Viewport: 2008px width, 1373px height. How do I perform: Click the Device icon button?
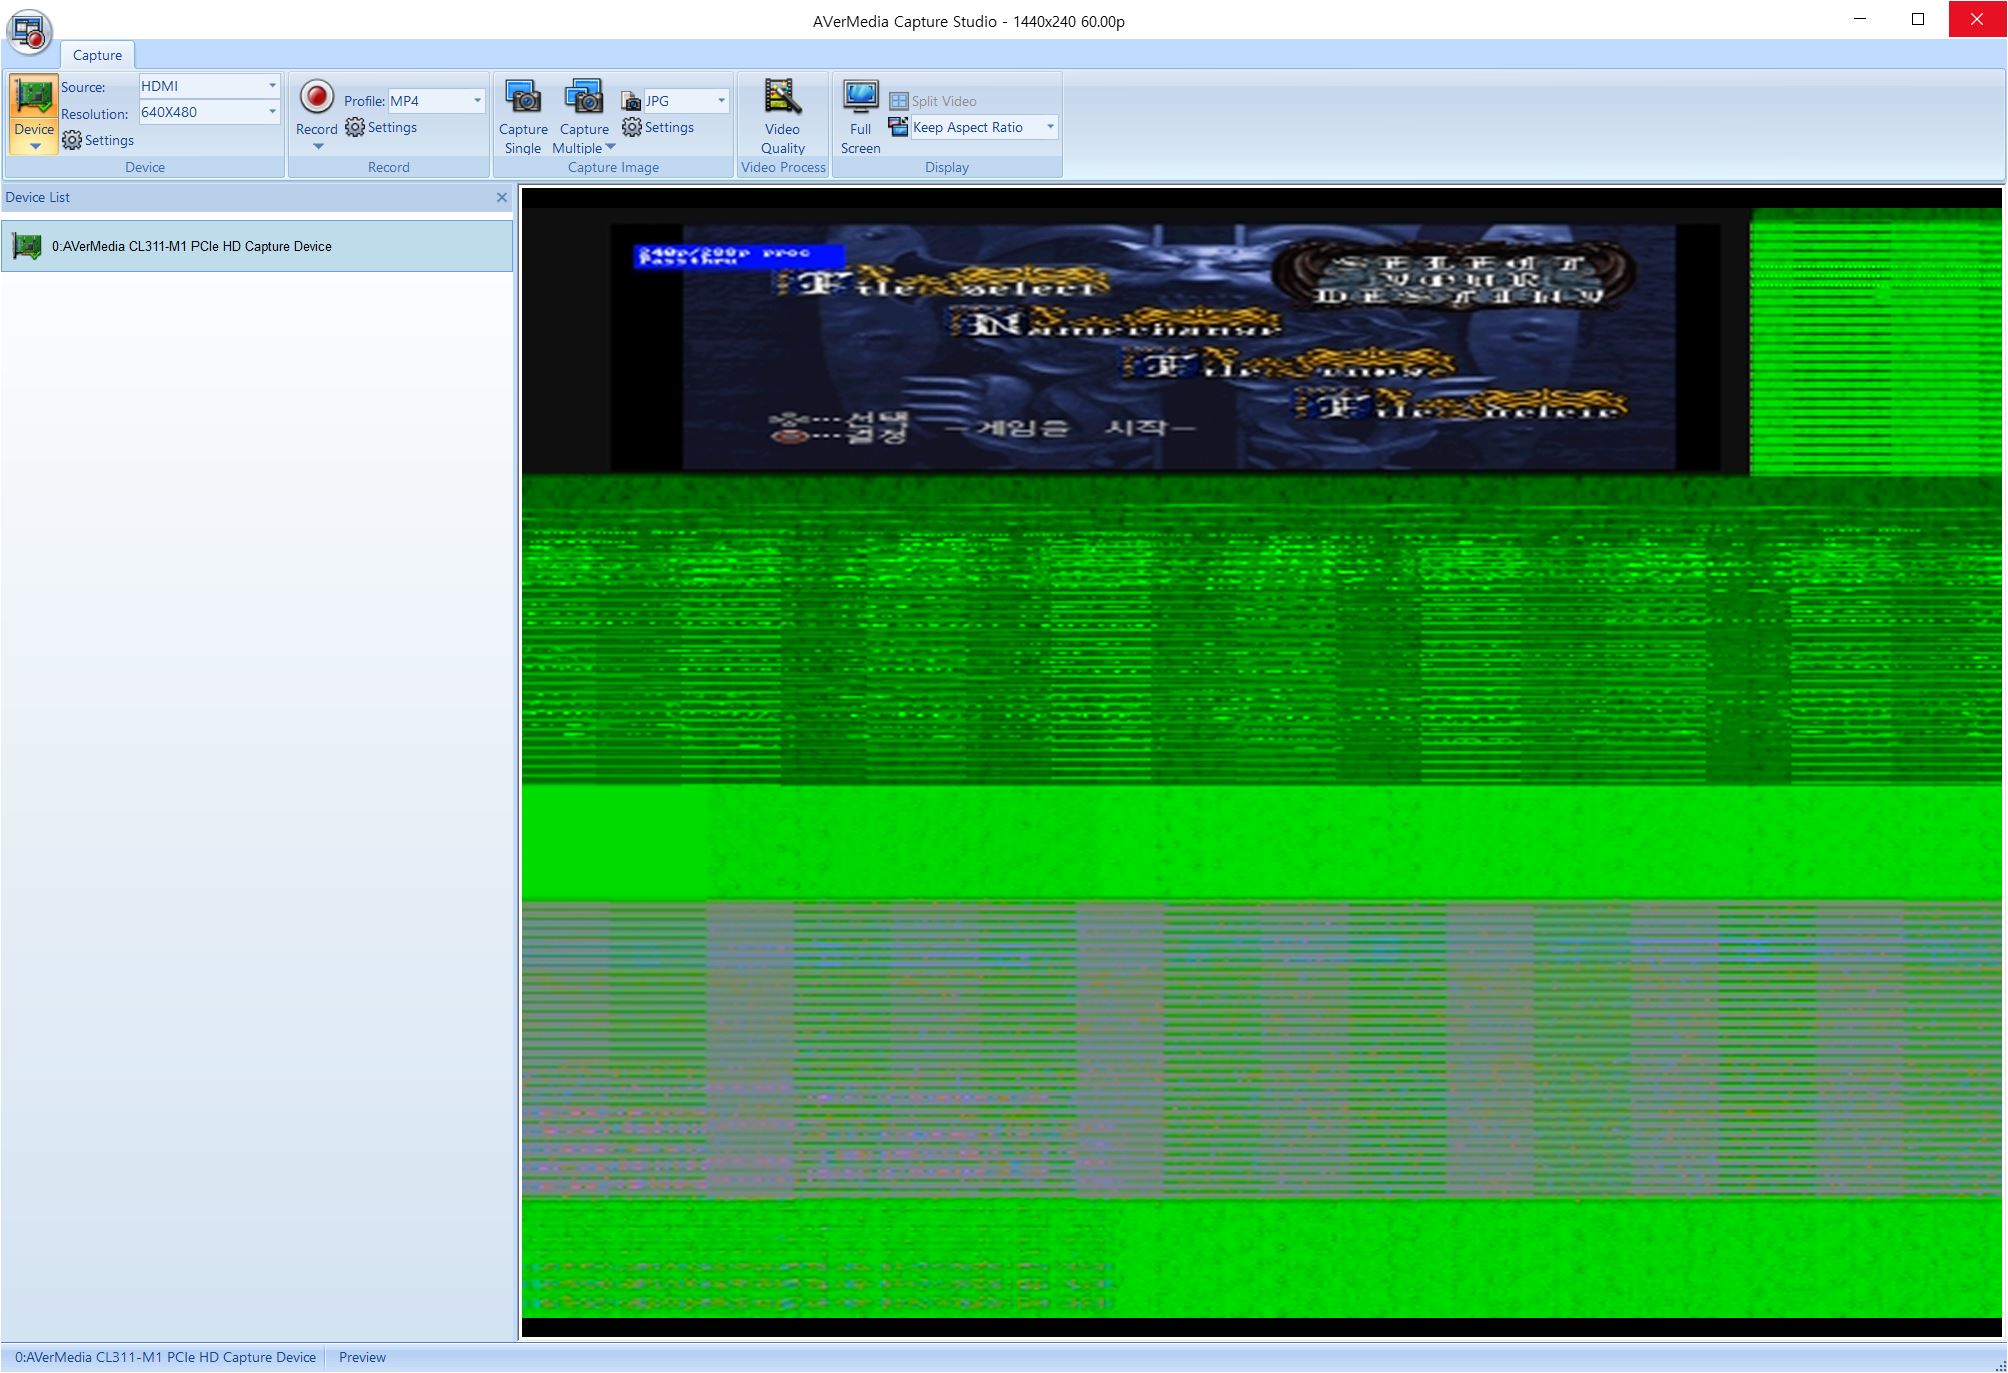coord(33,98)
